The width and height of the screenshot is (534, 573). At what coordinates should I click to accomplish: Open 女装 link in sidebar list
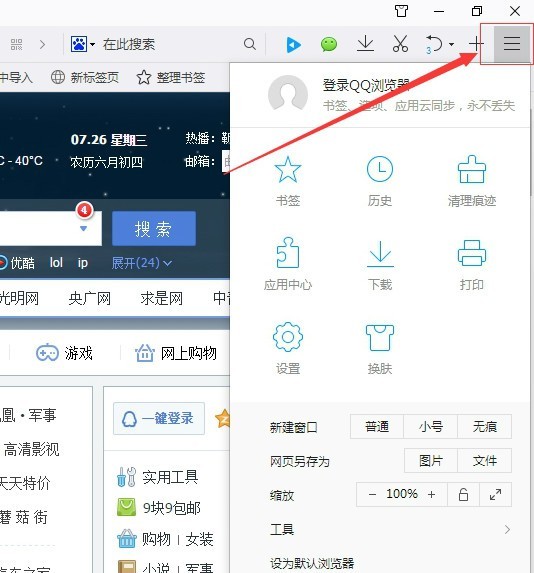click(200, 539)
